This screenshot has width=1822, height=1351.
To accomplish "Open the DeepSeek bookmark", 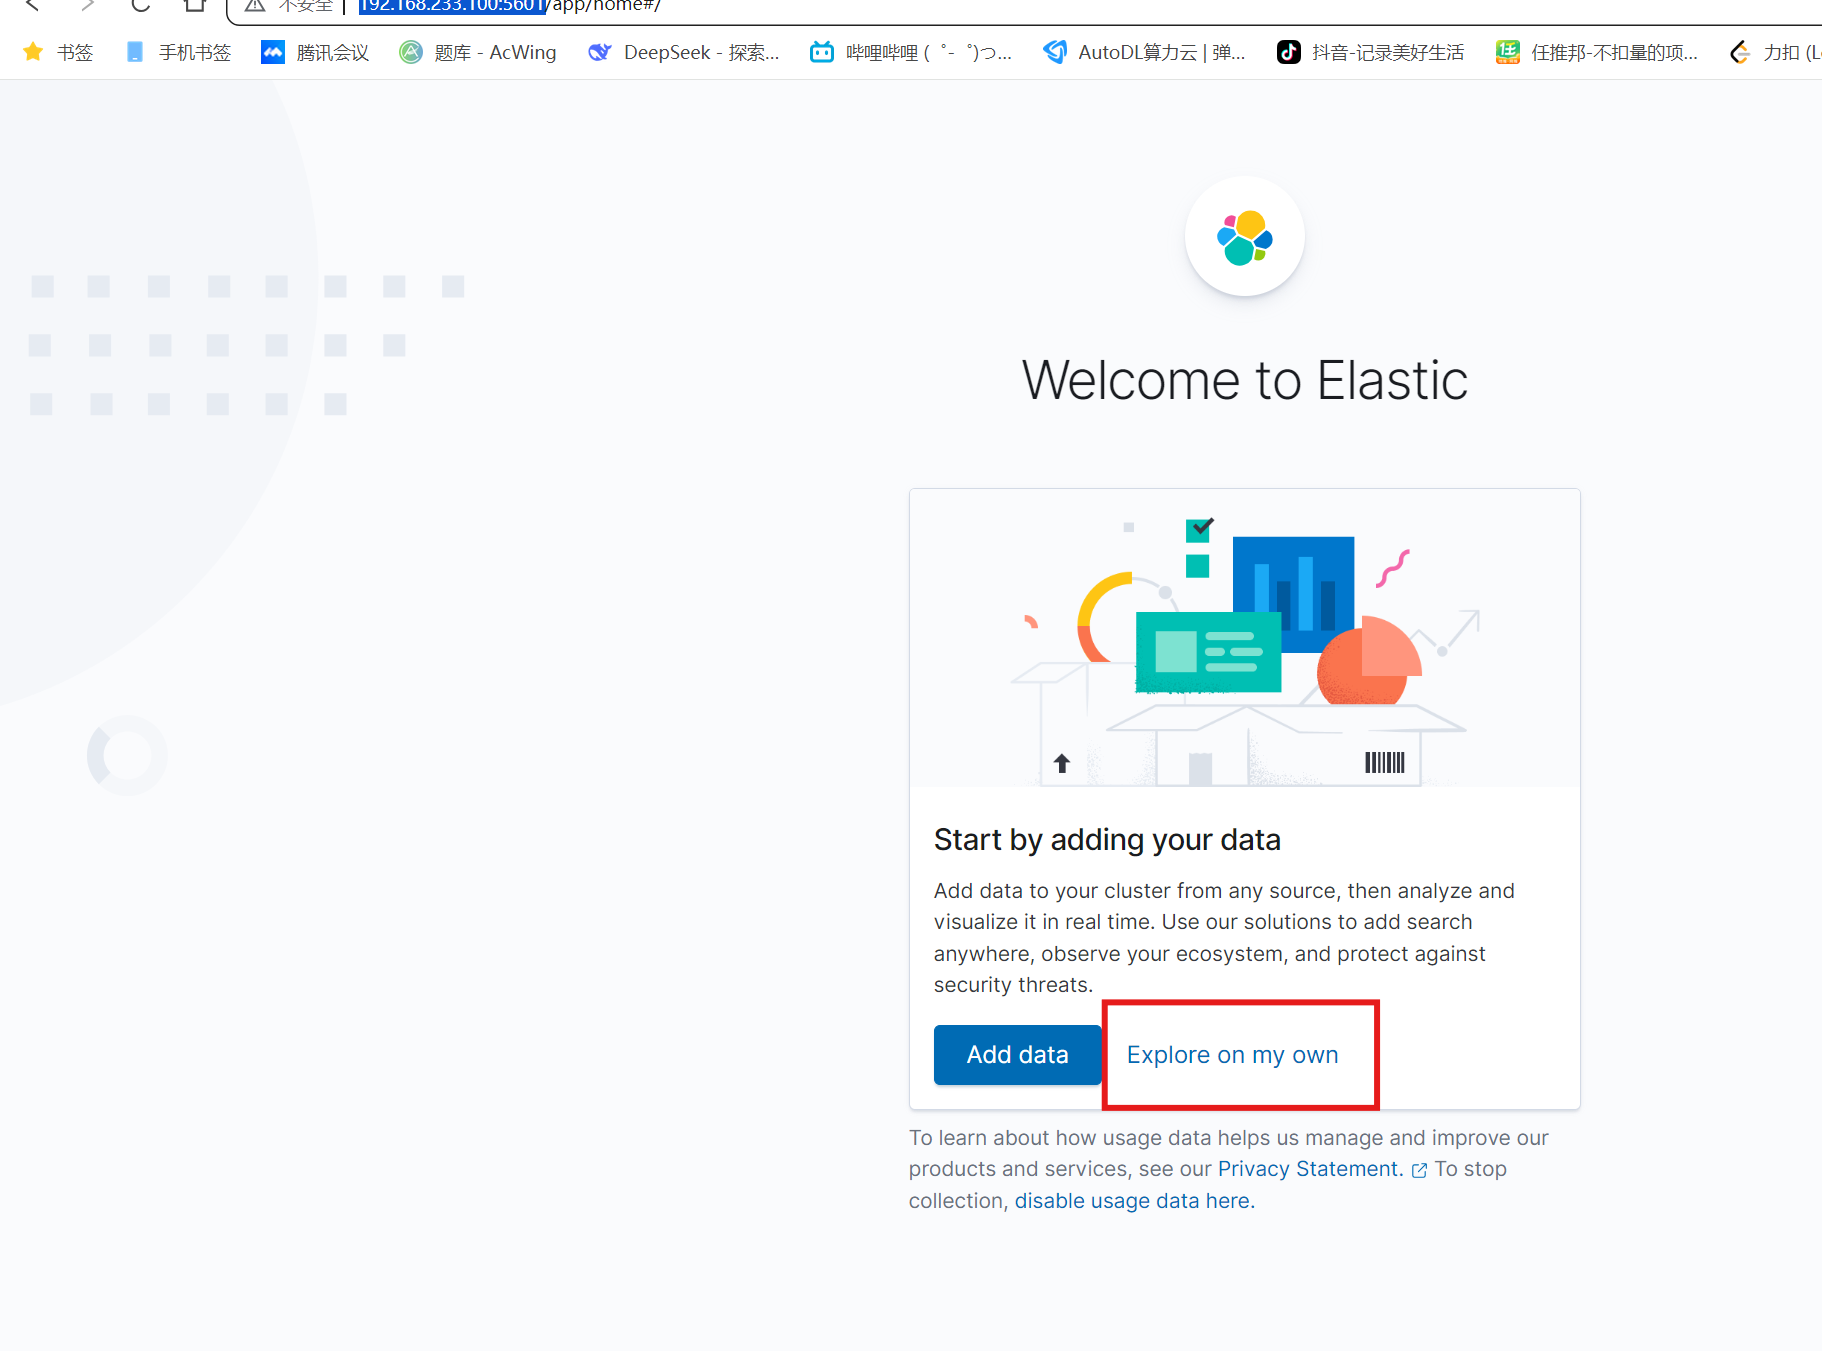I will click(684, 52).
